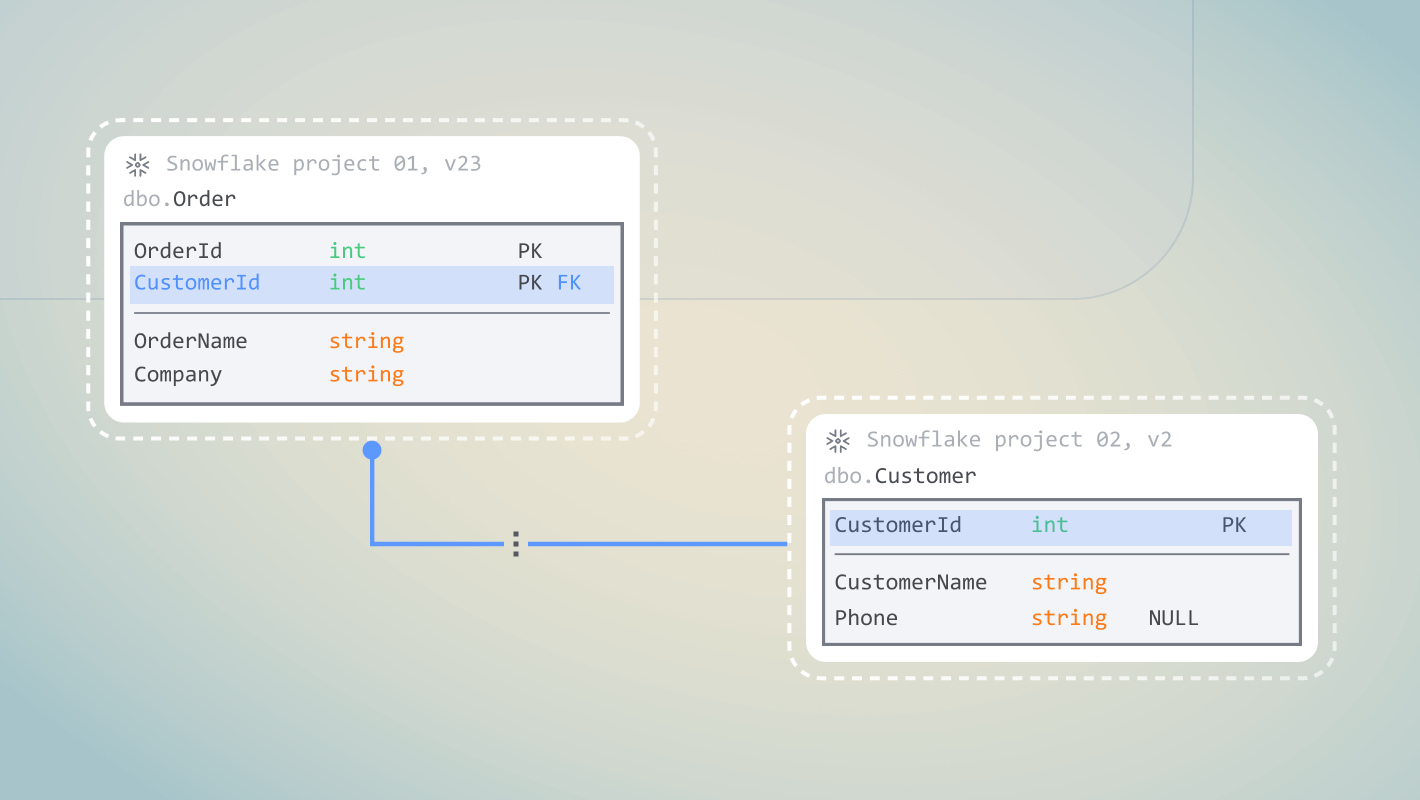Click the Snowflake icon on Order table

coord(137,164)
